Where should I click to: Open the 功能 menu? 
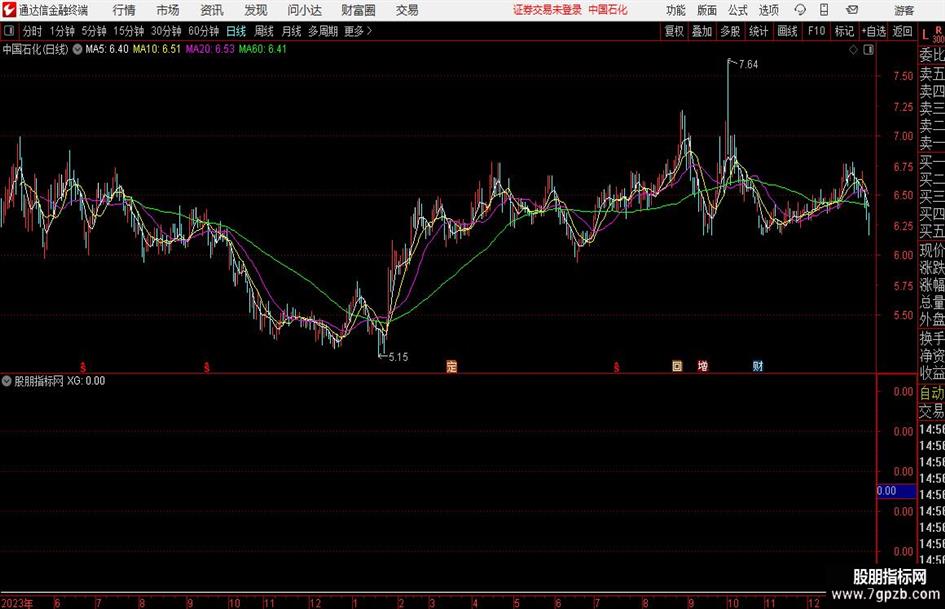pyautogui.click(x=676, y=10)
